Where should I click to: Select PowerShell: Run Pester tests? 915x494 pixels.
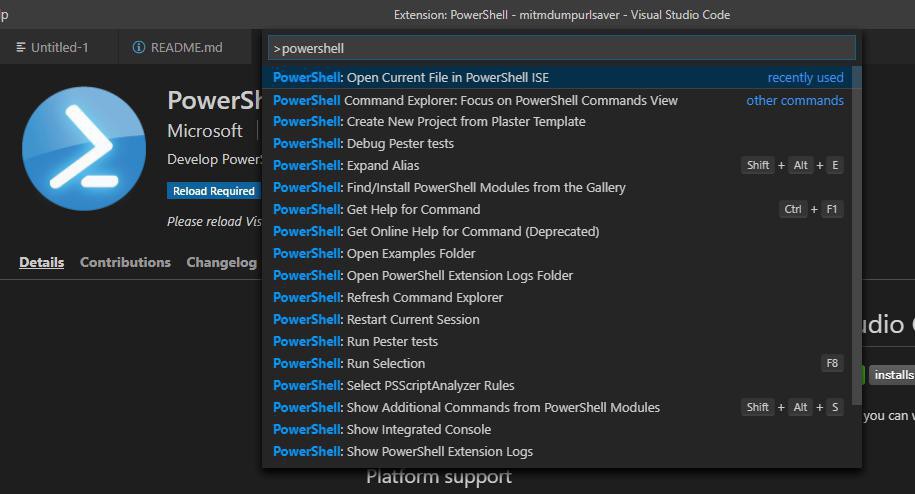(x=557, y=341)
